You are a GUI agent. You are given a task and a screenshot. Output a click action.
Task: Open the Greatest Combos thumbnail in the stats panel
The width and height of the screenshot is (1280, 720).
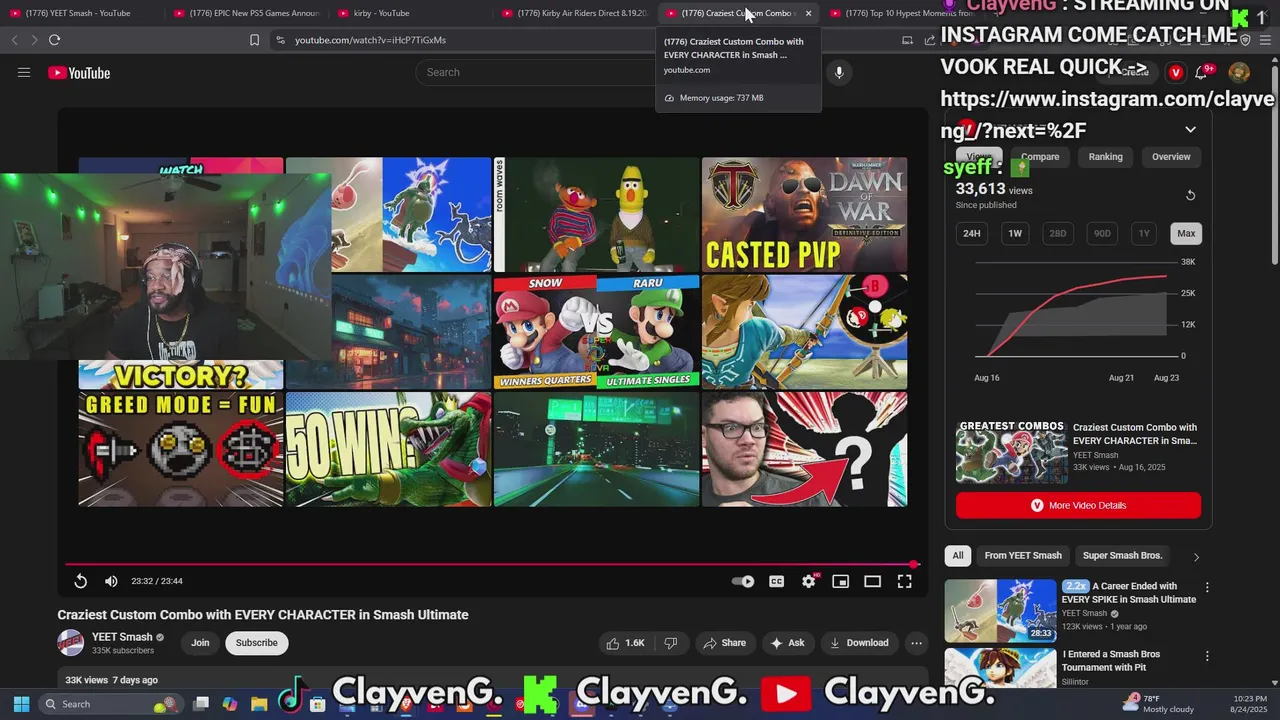click(1011, 452)
